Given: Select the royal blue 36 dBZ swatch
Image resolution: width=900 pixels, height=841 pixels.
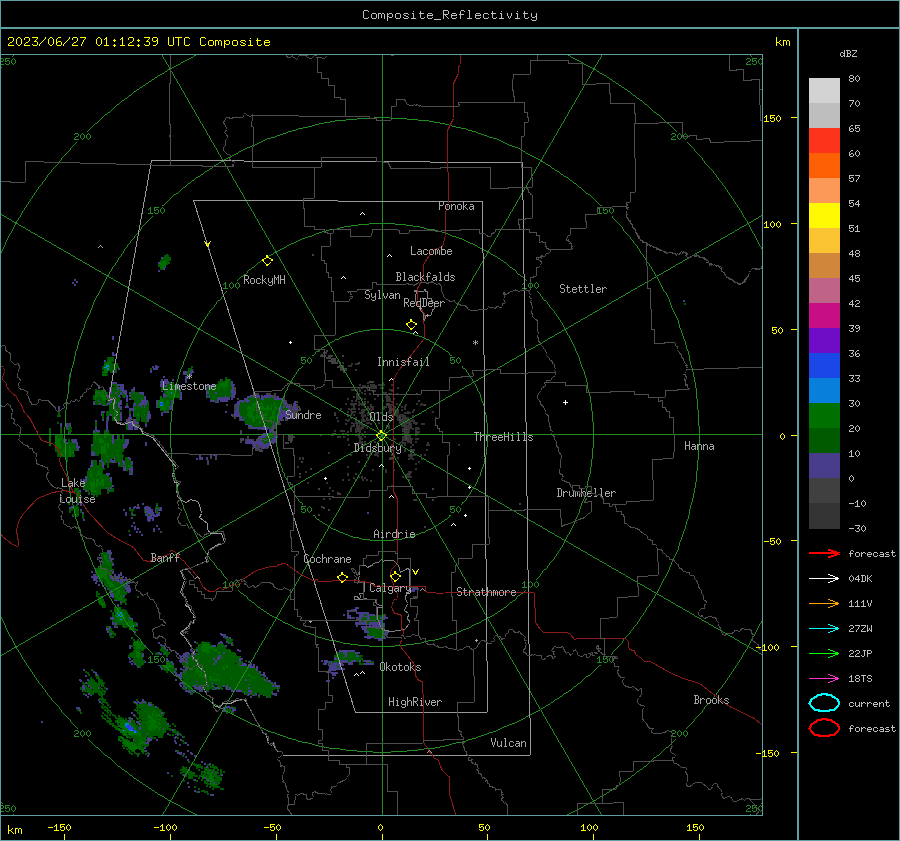Looking at the screenshot, I should [x=824, y=365].
